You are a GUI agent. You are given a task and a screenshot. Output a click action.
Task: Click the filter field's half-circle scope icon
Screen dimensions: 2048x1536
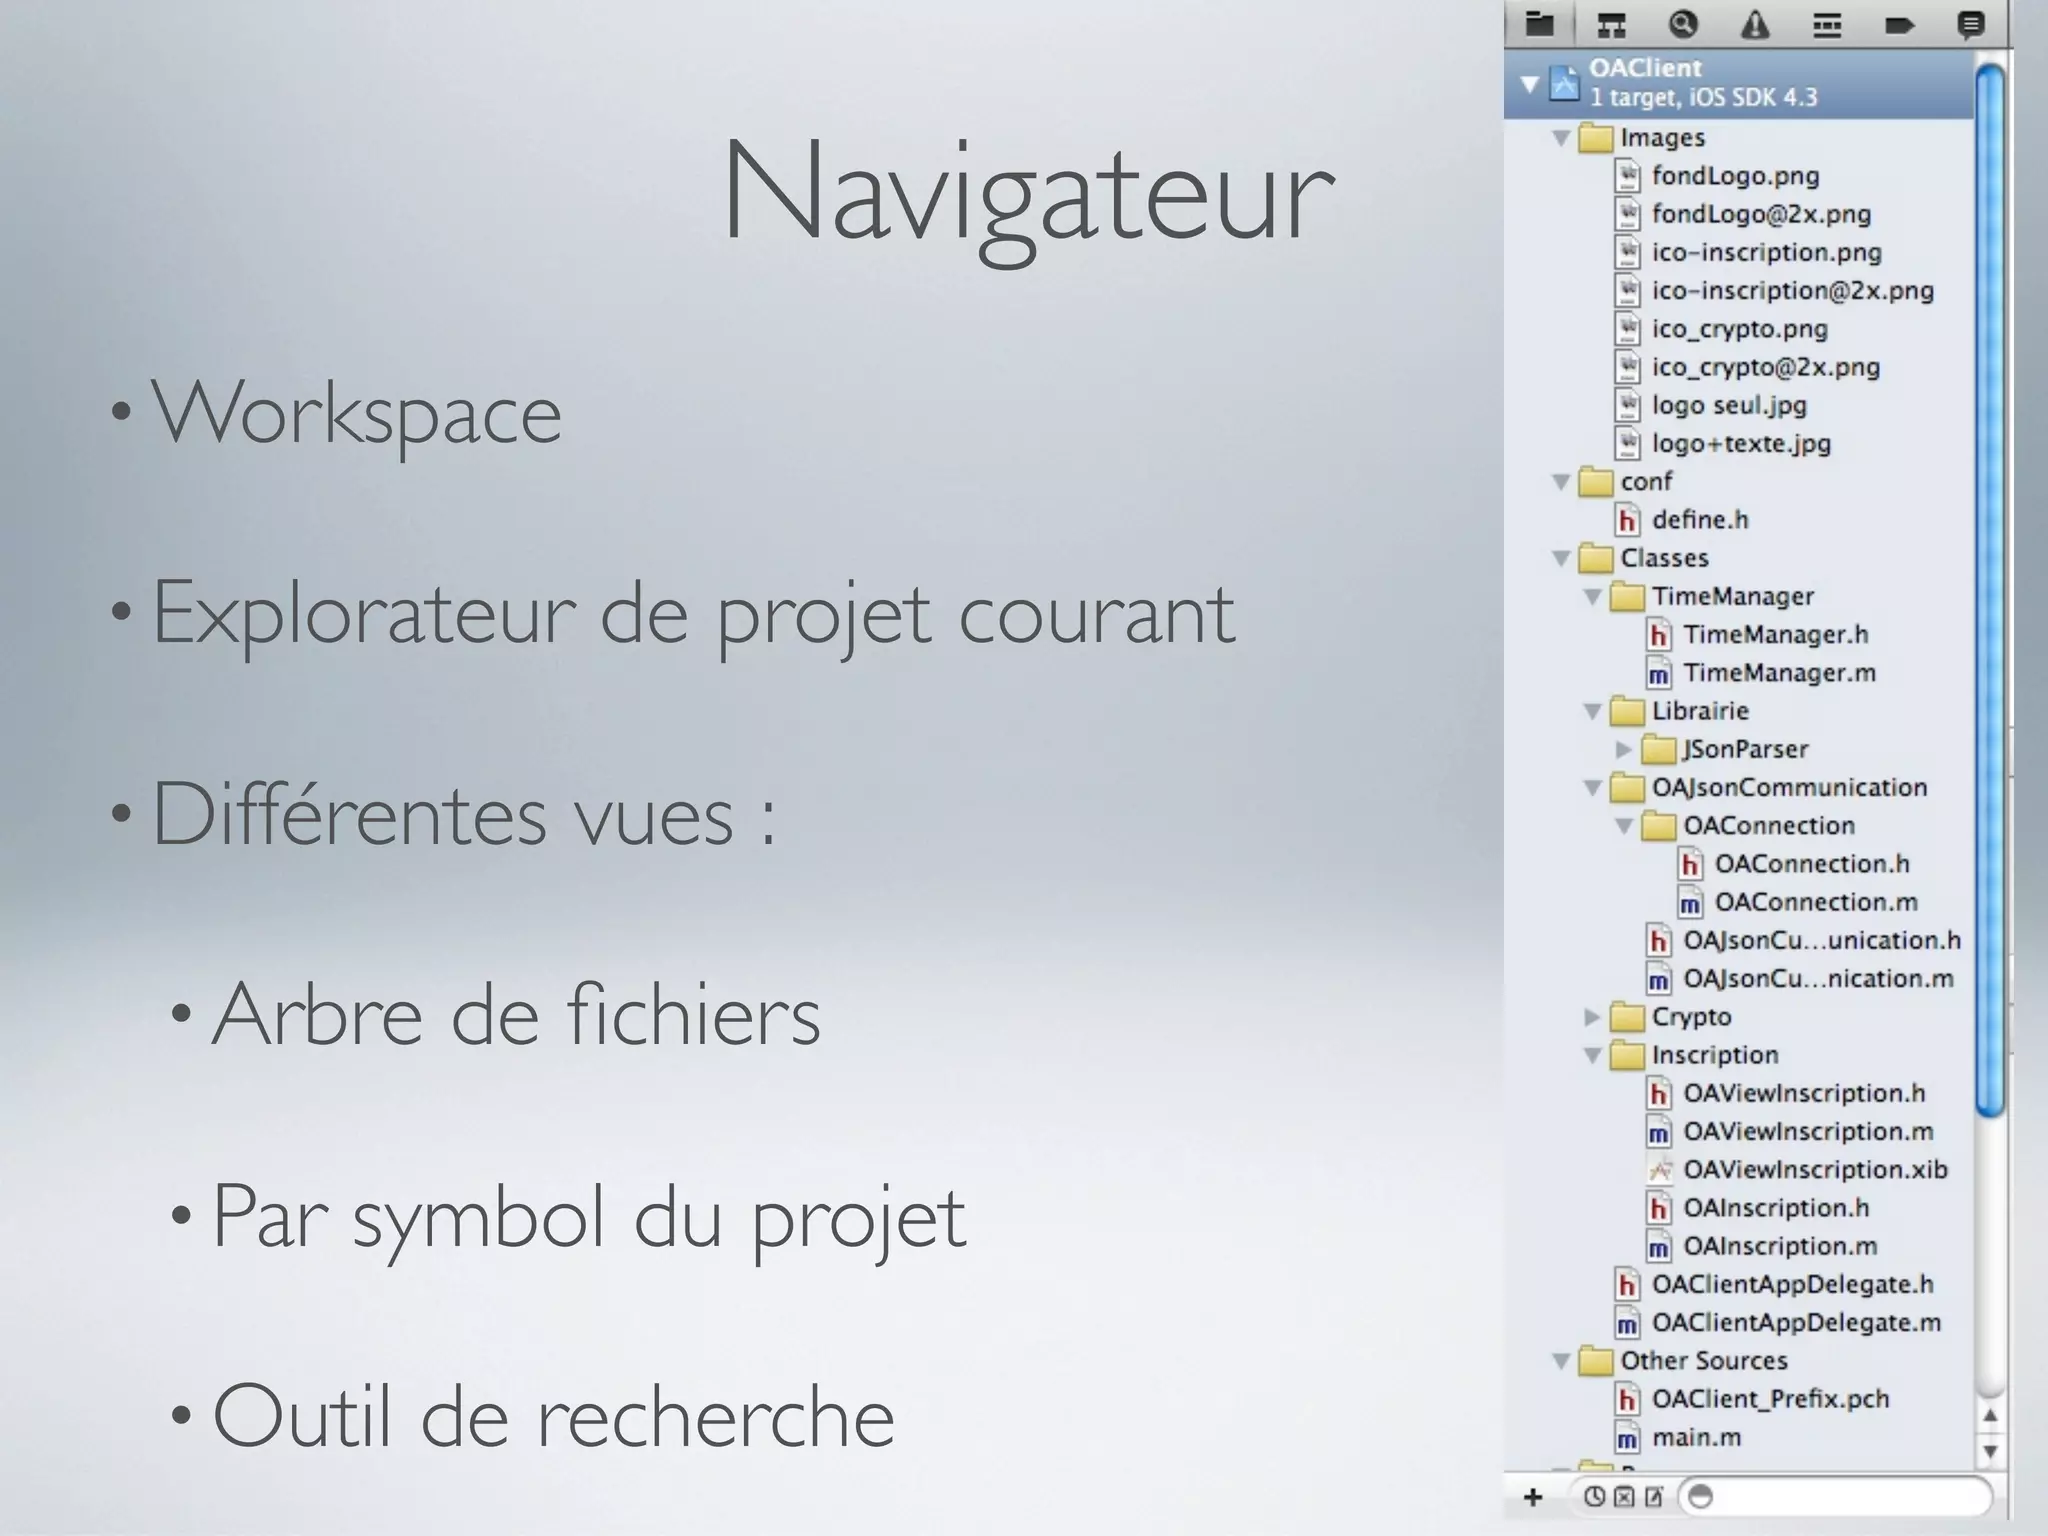point(1700,1497)
